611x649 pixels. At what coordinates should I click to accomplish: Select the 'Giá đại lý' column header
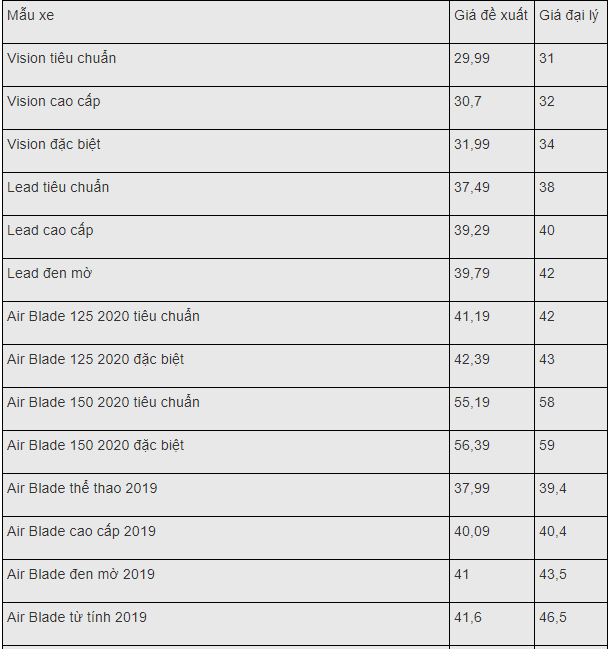click(x=571, y=22)
